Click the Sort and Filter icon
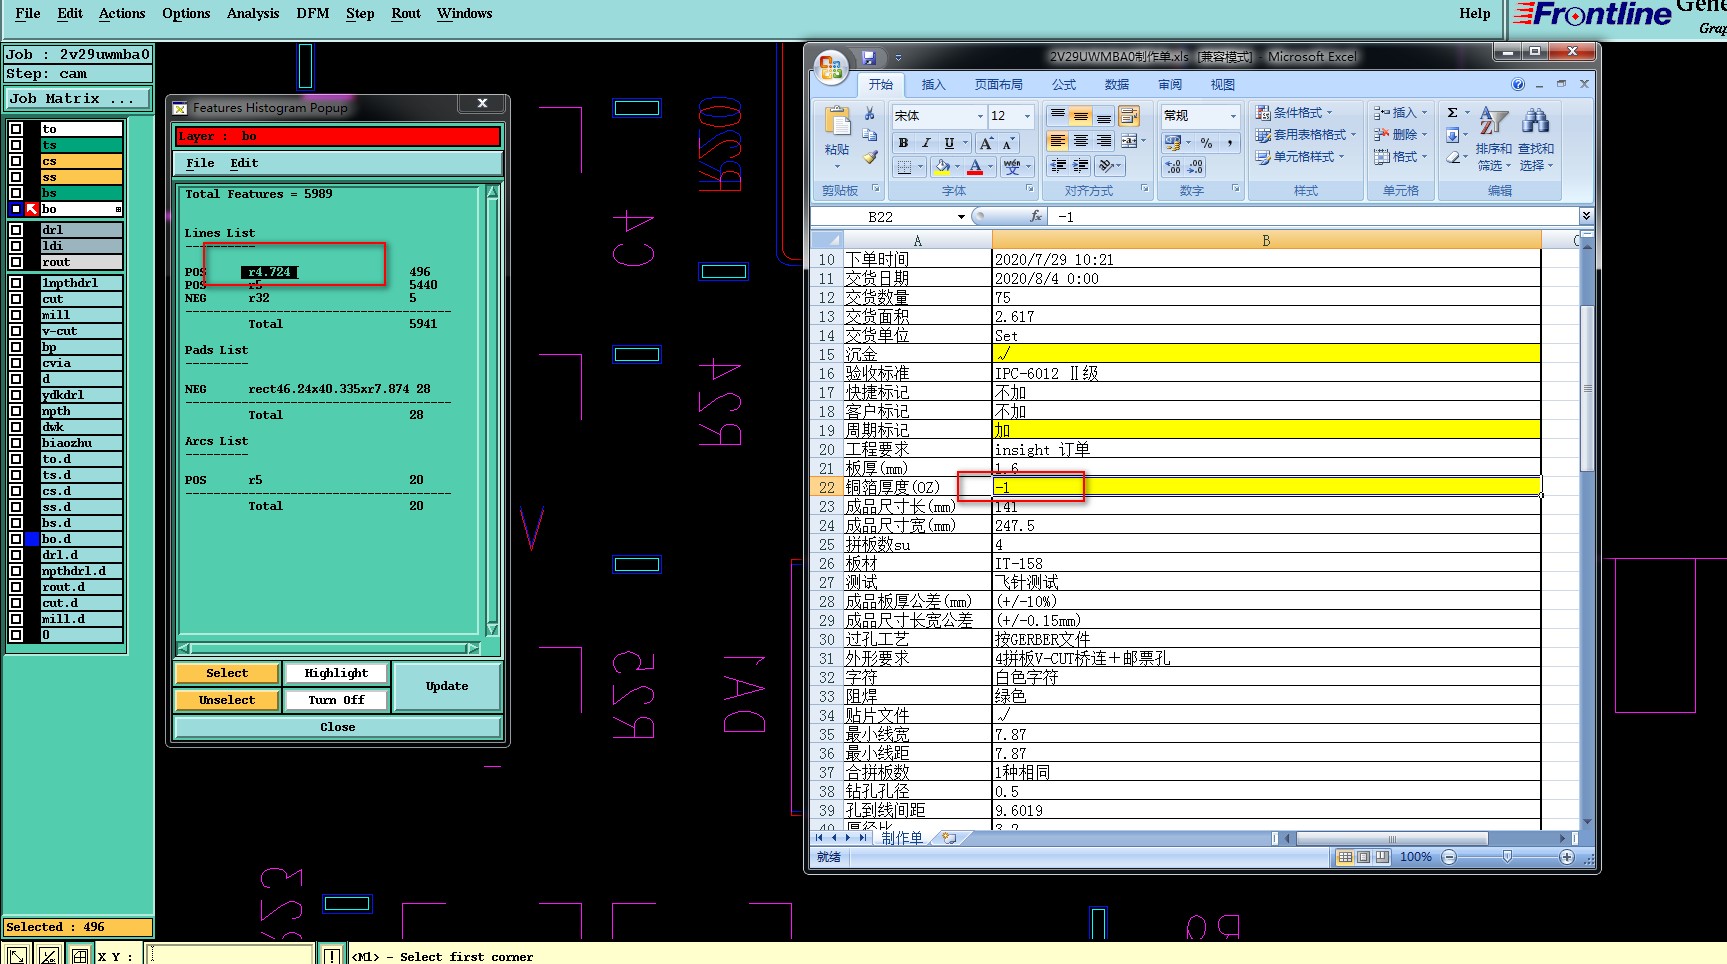The width and height of the screenshot is (1727, 964). pyautogui.click(x=1493, y=121)
